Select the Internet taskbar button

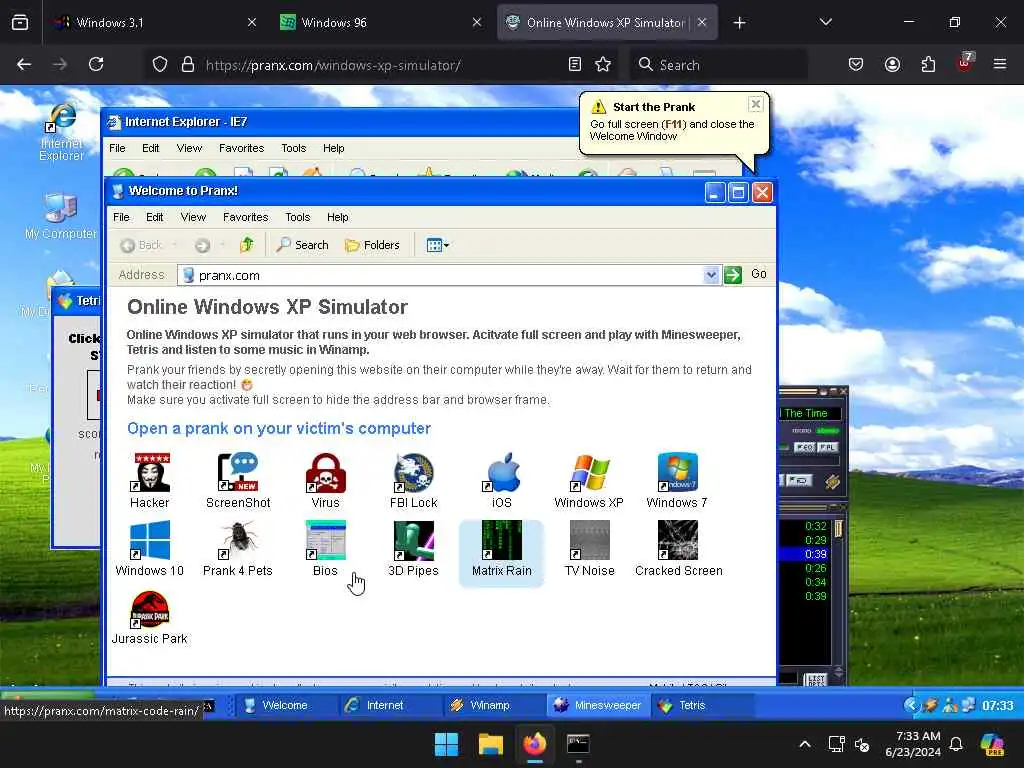(x=389, y=705)
